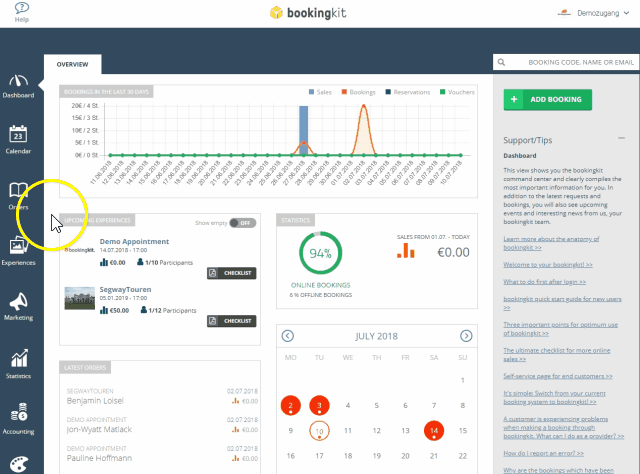The height and width of the screenshot is (474, 640).
Task: Open the paint palette sidebar icon
Action: [x=19, y=465]
